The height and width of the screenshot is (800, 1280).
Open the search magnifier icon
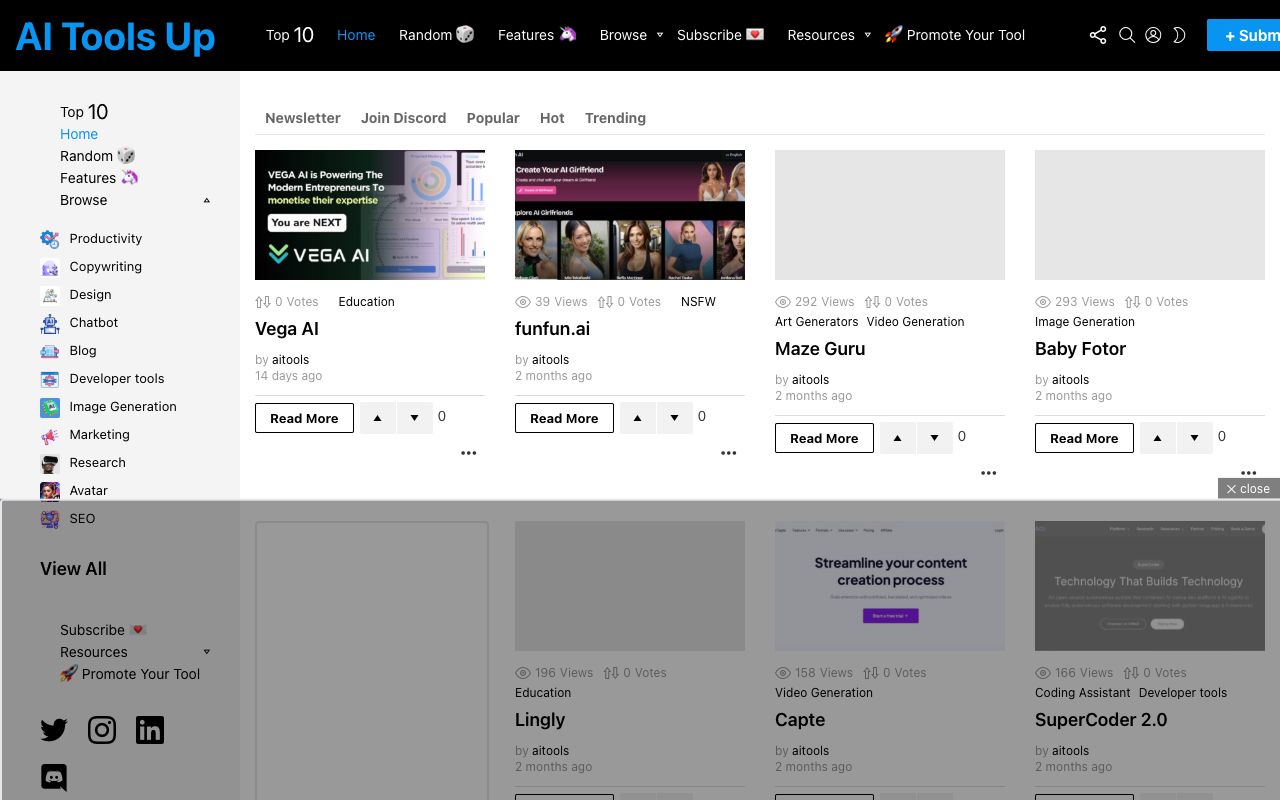1127,35
